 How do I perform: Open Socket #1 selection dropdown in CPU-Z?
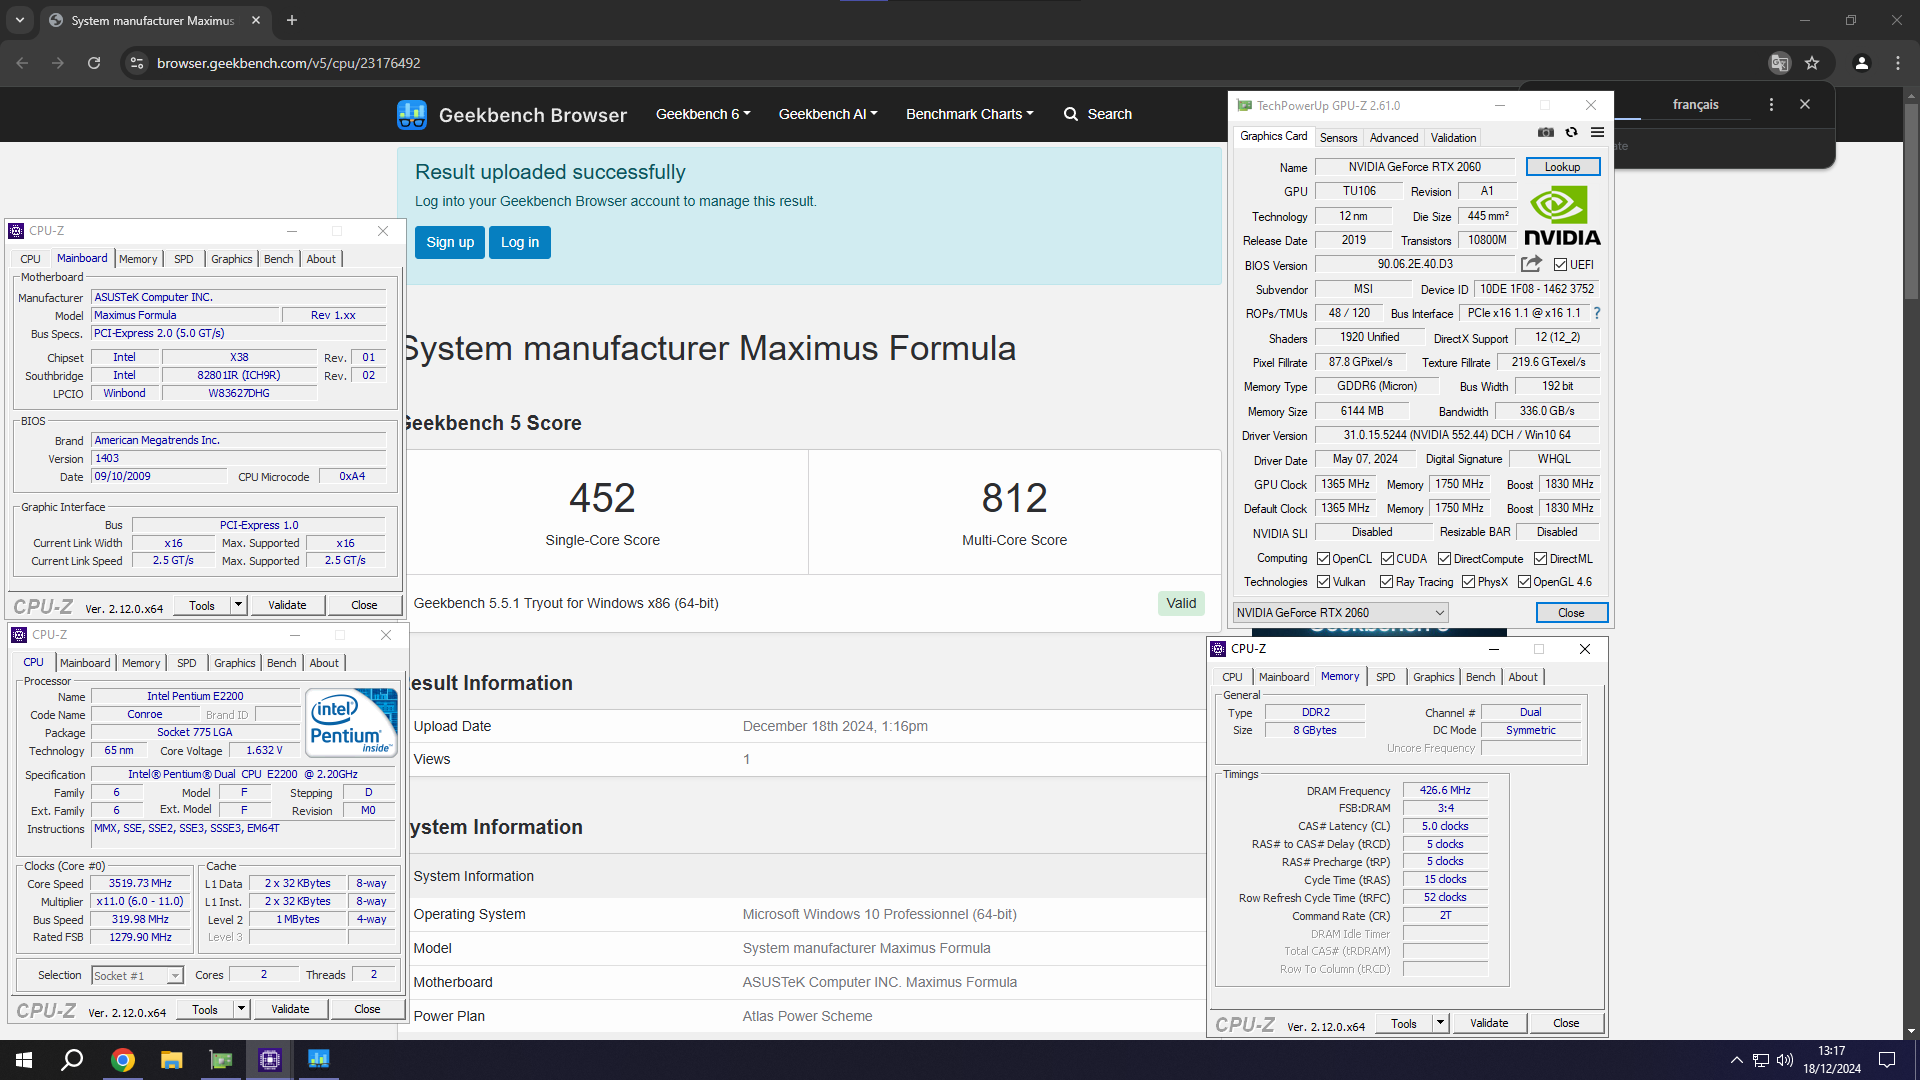click(137, 975)
